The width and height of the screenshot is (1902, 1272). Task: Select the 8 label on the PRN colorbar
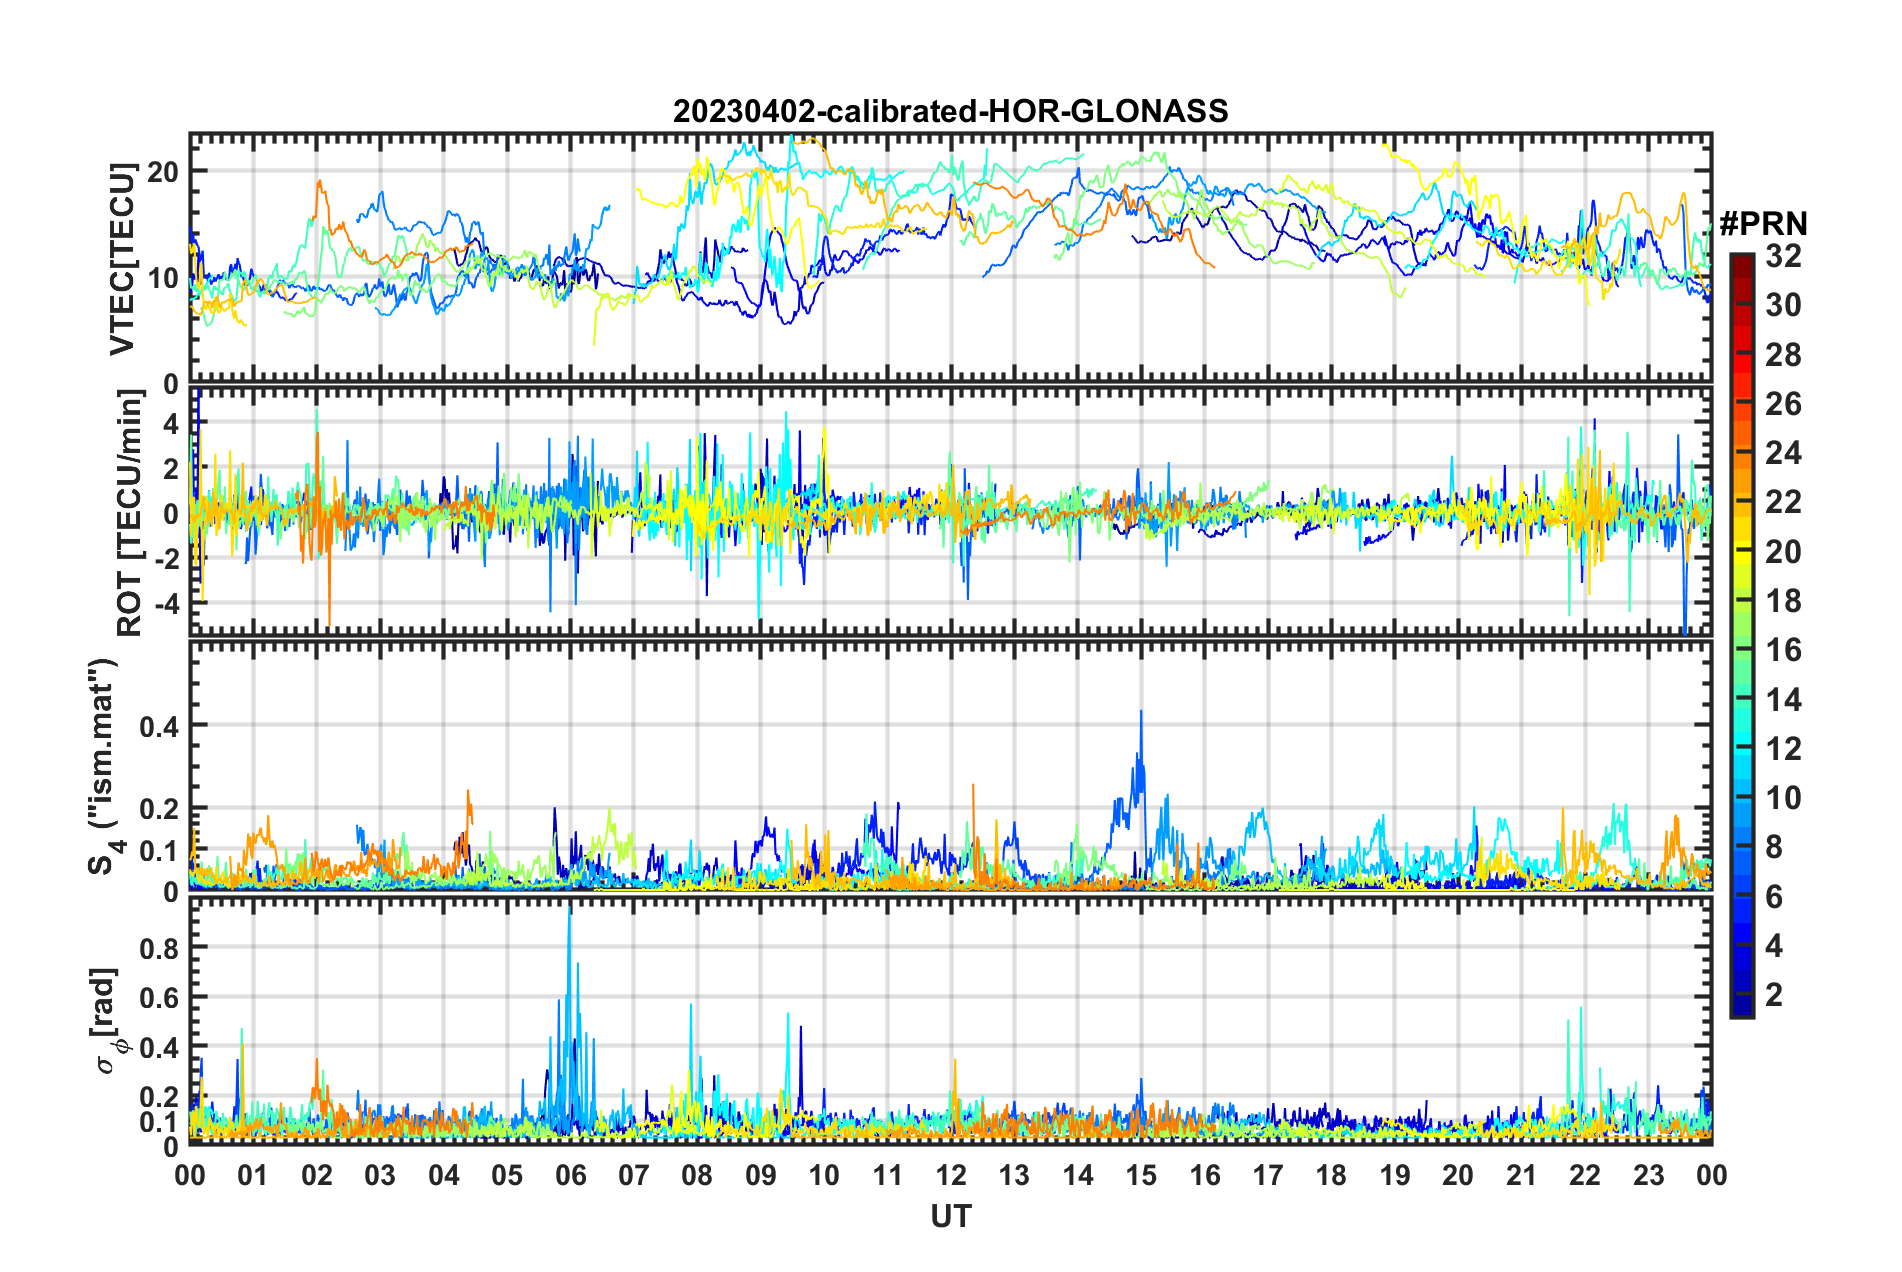(1775, 847)
